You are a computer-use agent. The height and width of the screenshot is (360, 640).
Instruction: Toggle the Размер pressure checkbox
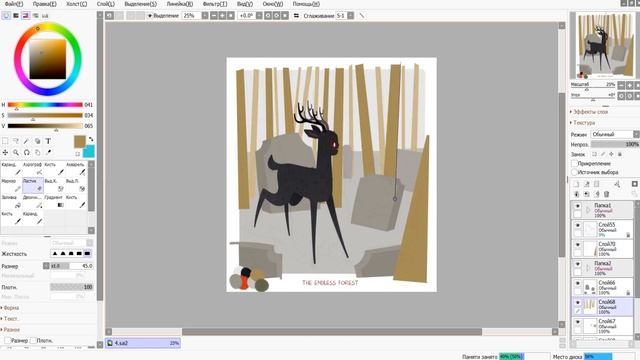[8, 340]
